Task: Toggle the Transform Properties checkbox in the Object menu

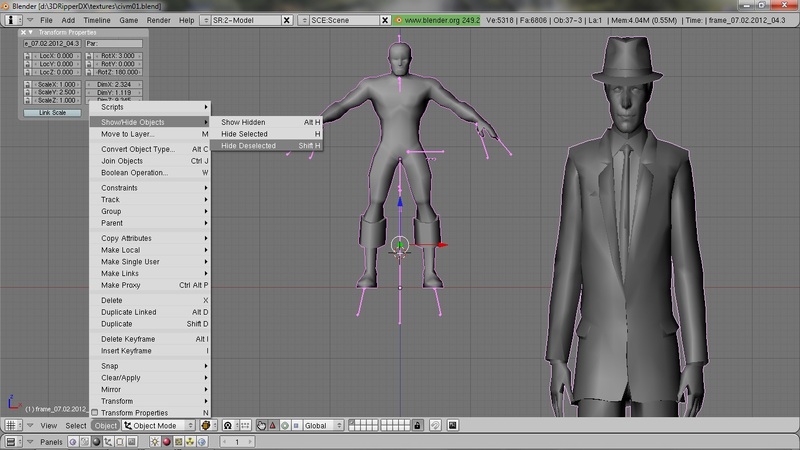Action: 95,413
